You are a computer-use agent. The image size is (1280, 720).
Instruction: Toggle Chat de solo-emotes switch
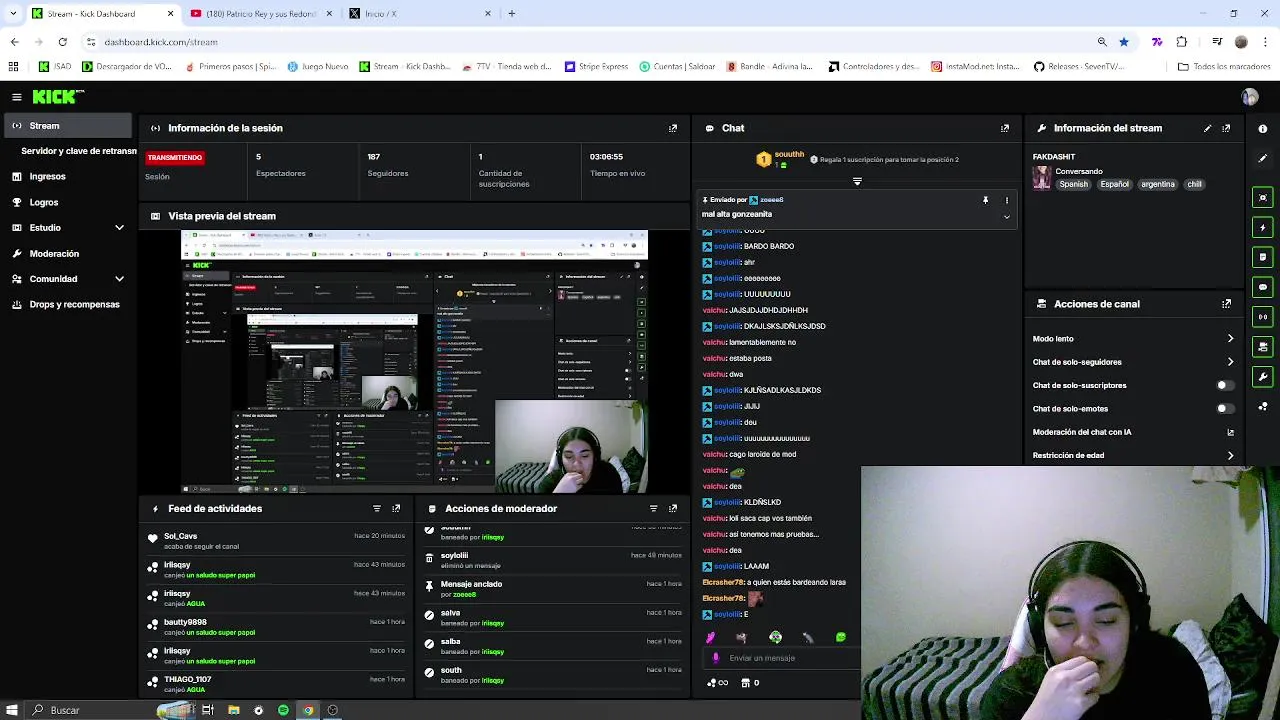point(1224,408)
